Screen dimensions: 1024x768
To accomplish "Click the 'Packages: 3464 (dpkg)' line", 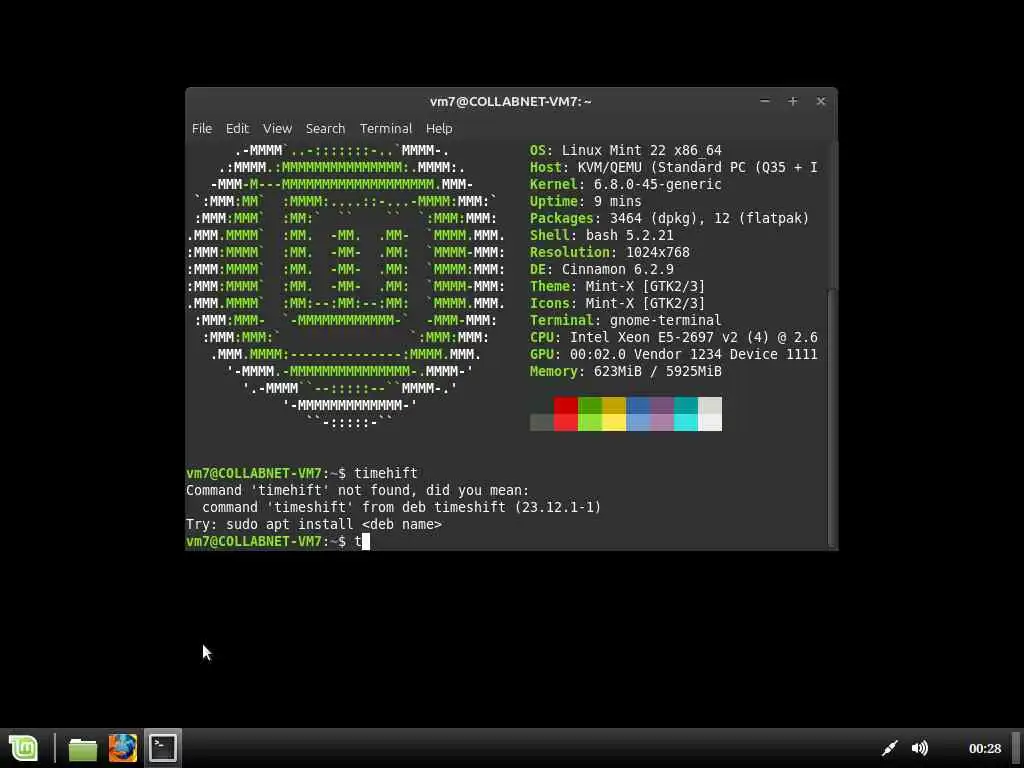I will coord(669,218).
